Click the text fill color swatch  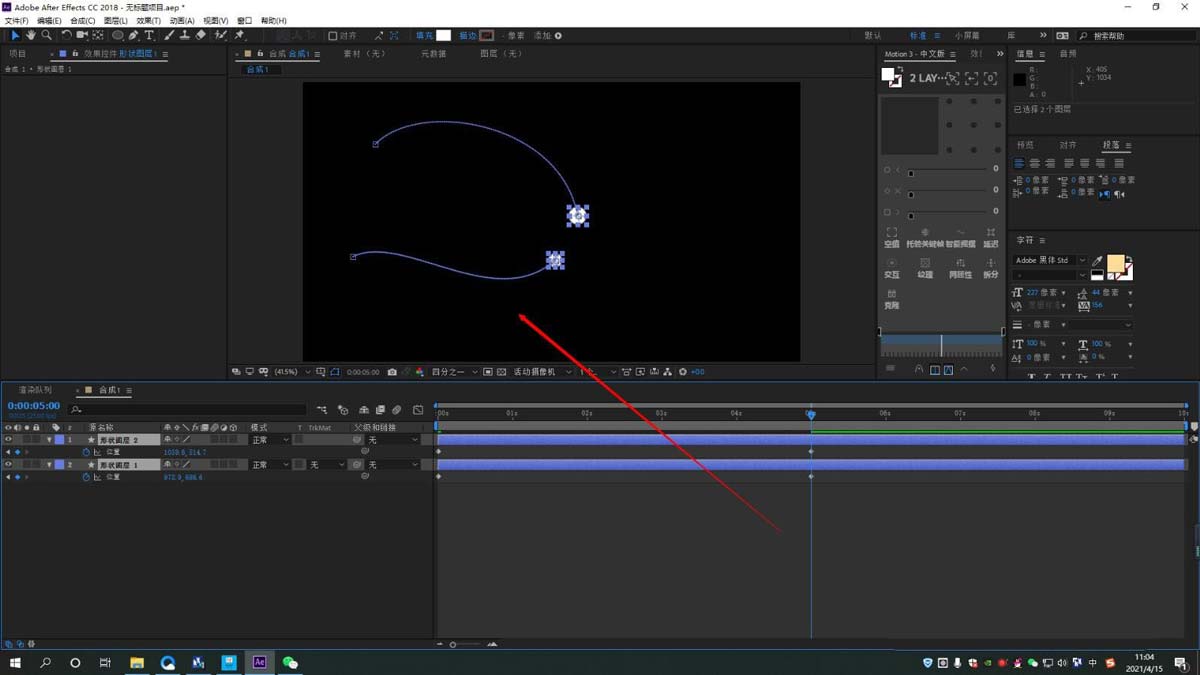click(x=1115, y=263)
